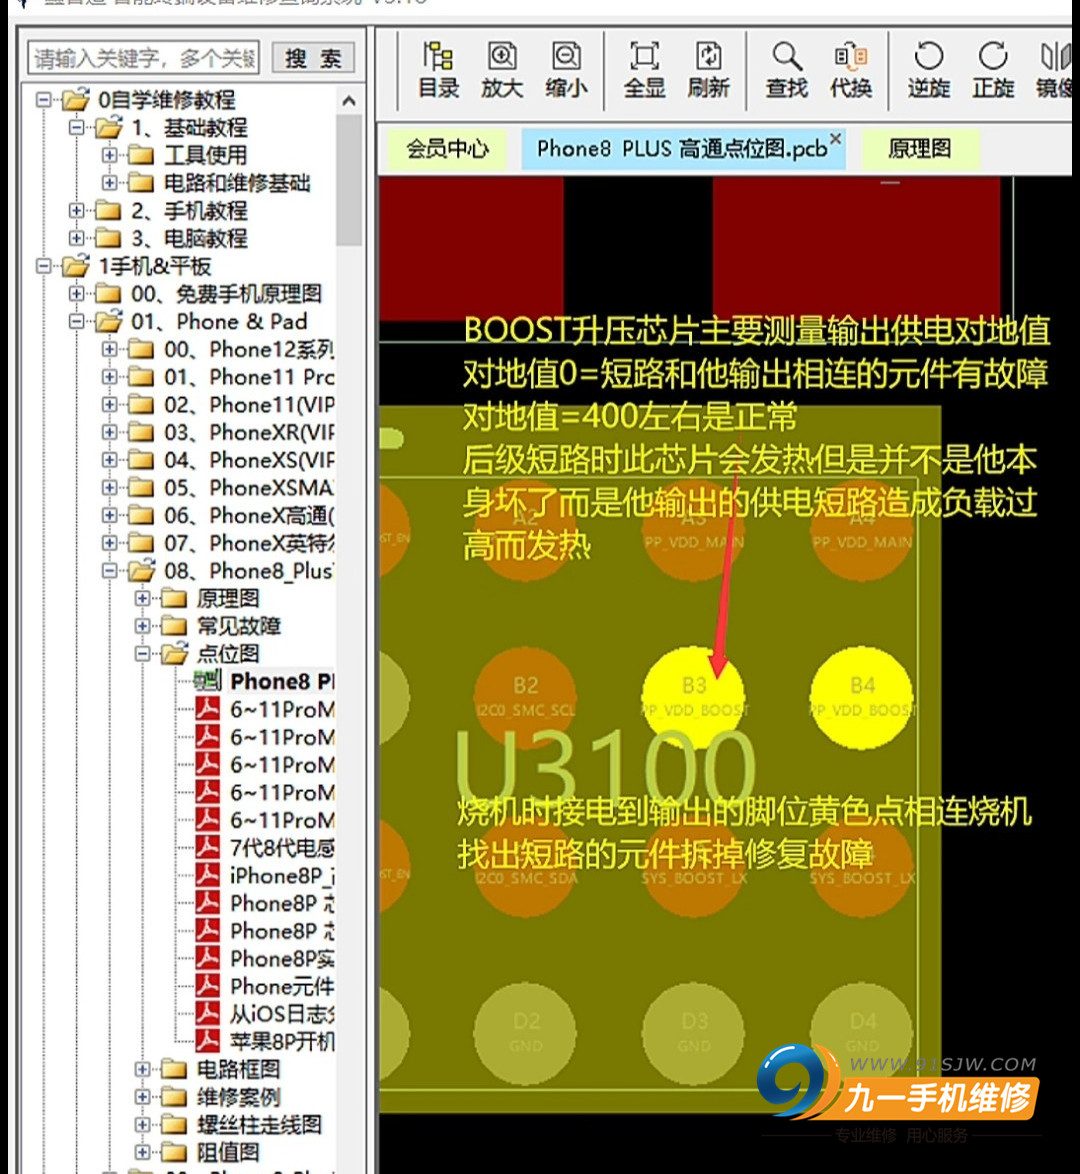Click the tree panel scroll-up arrow
Screen dimensions: 1080x1174
349,100
